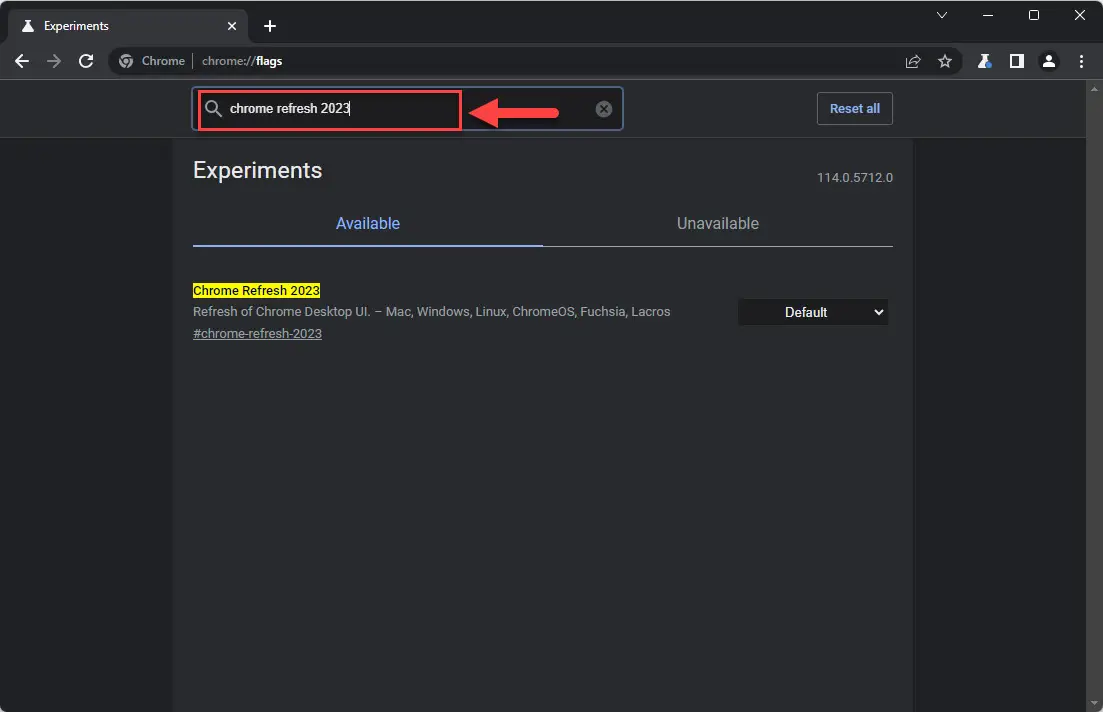1103x712 pixels.
Task: Click the Chrome site info icon in address bar
Action: [126, 61]
